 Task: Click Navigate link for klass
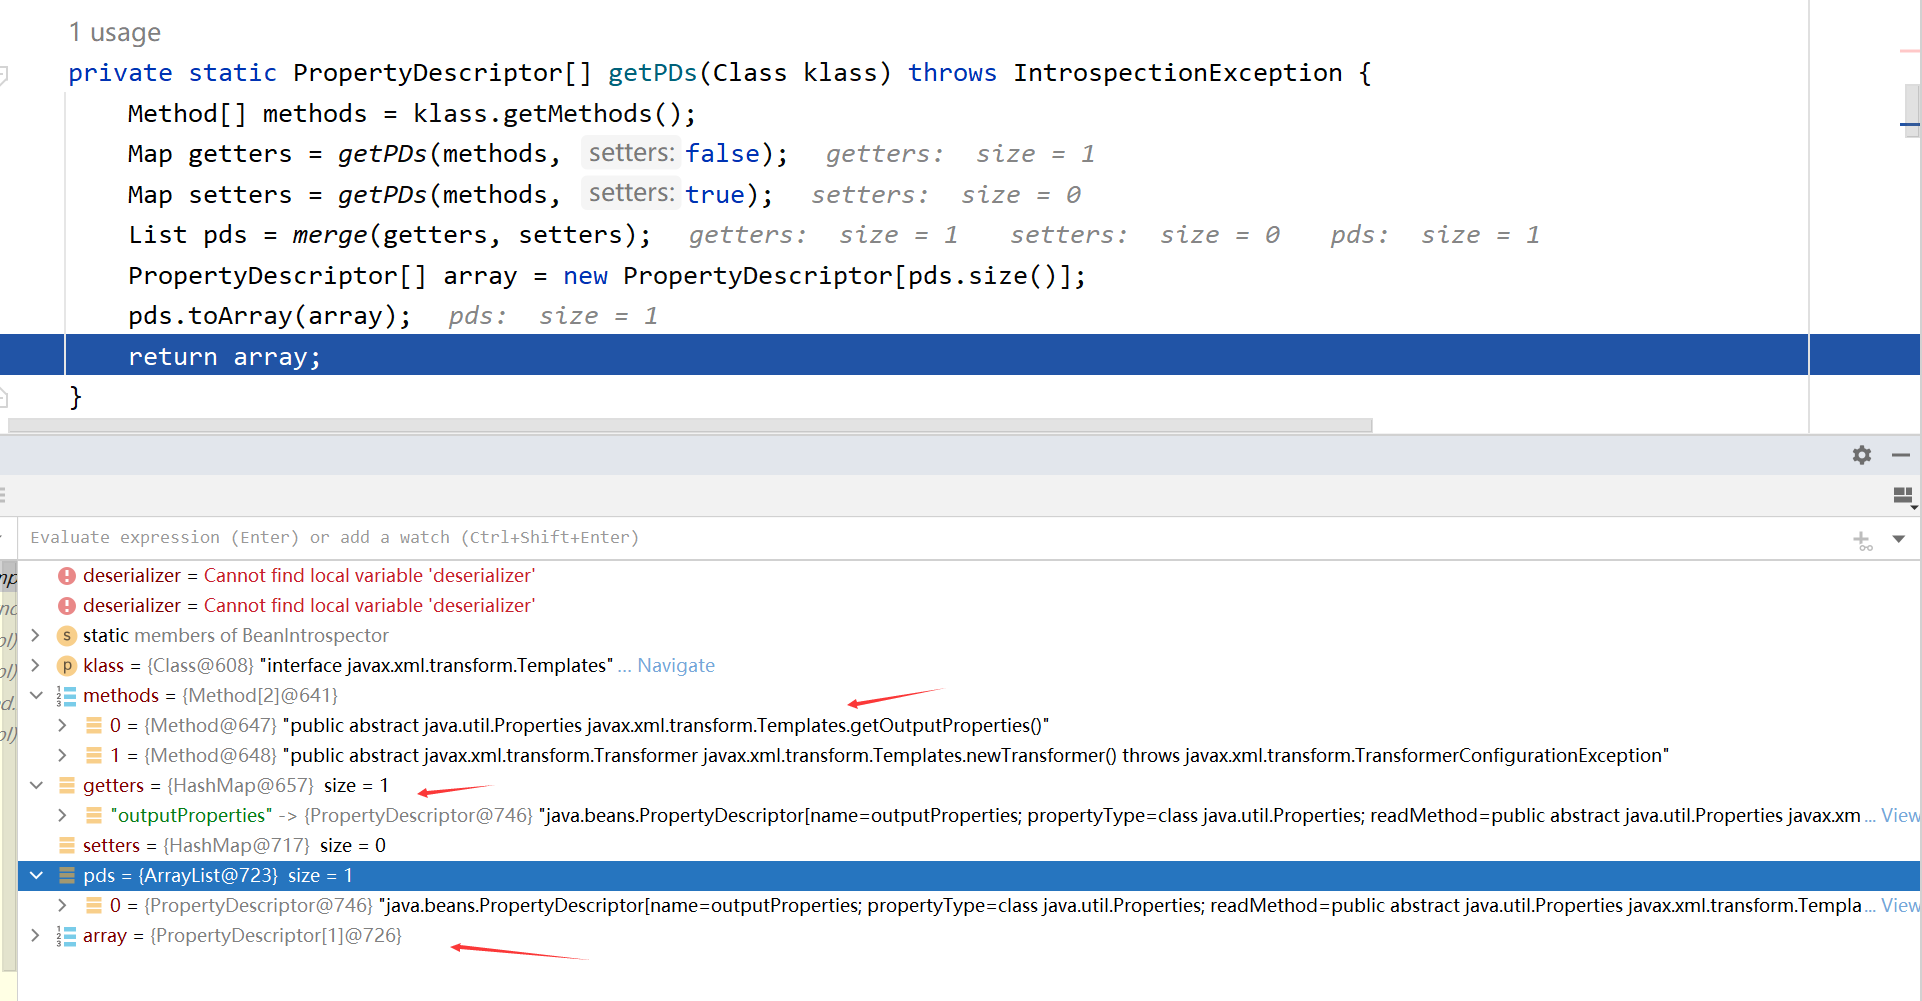coord(676,665)
